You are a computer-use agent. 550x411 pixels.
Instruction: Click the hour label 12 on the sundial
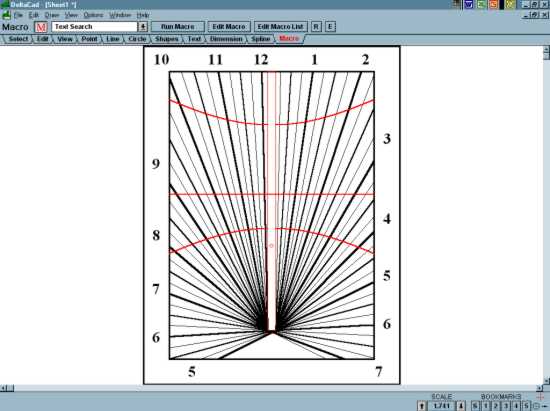pos(261,60)
